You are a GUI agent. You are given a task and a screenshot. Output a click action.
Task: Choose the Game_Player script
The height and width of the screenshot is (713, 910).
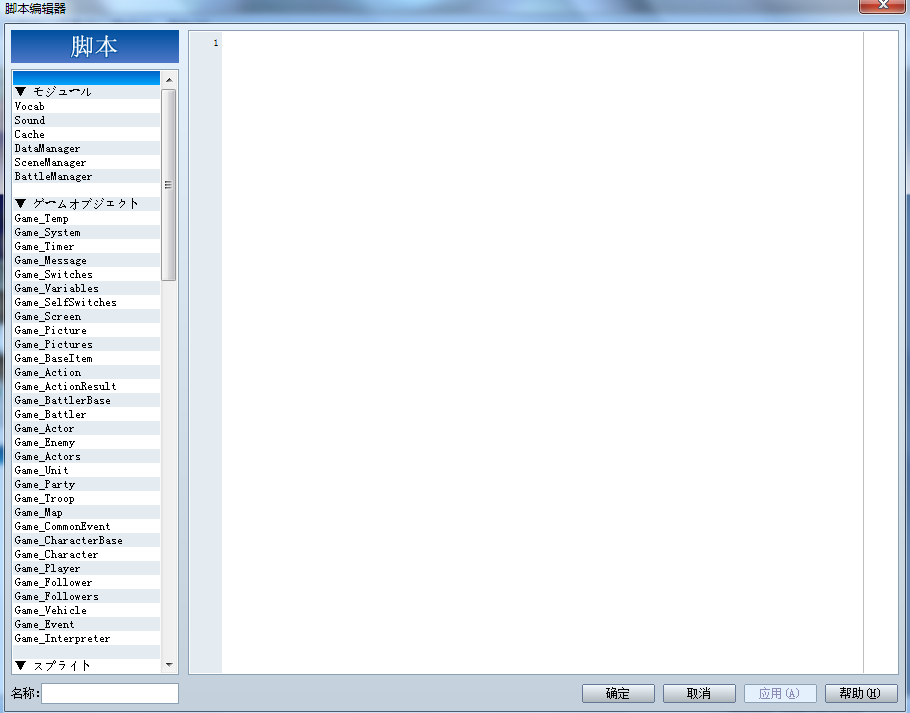point(47,568)
